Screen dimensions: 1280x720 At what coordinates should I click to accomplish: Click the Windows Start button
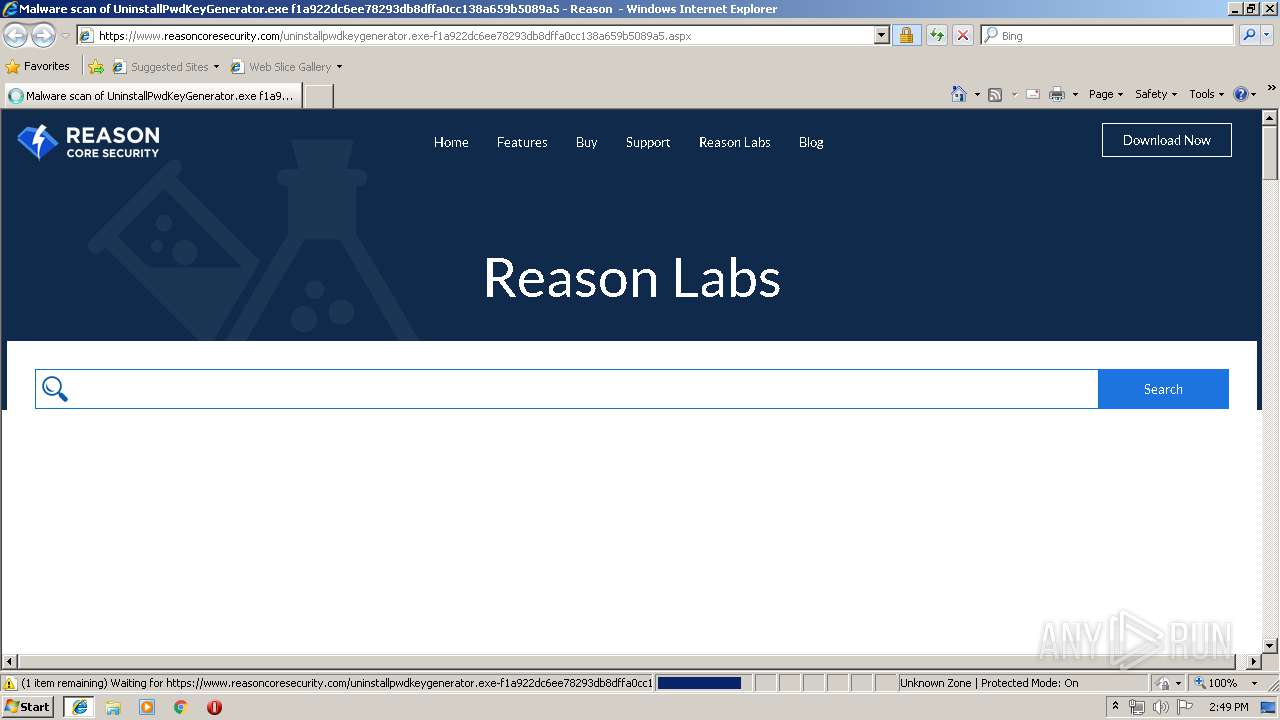(x=28, y=707)
